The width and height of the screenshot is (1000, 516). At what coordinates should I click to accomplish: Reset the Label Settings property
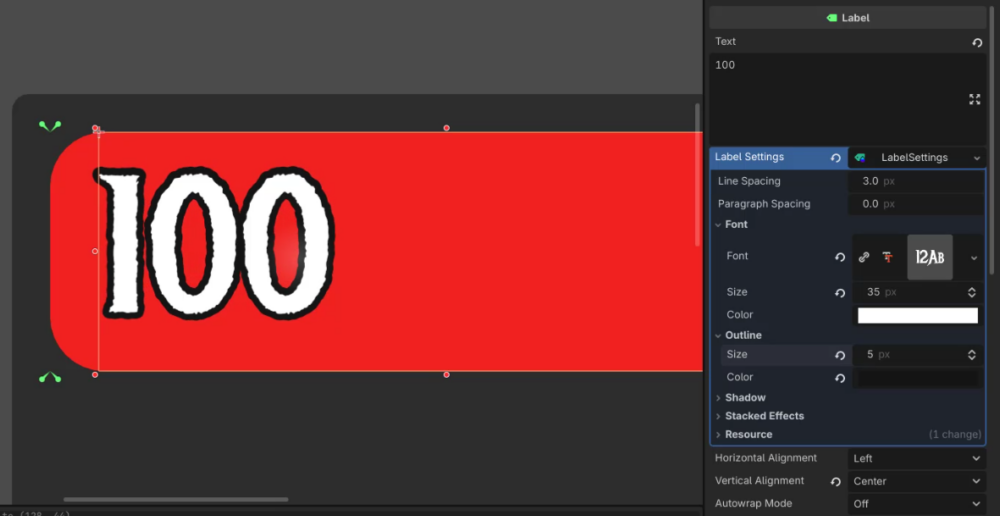pos(835,158)
